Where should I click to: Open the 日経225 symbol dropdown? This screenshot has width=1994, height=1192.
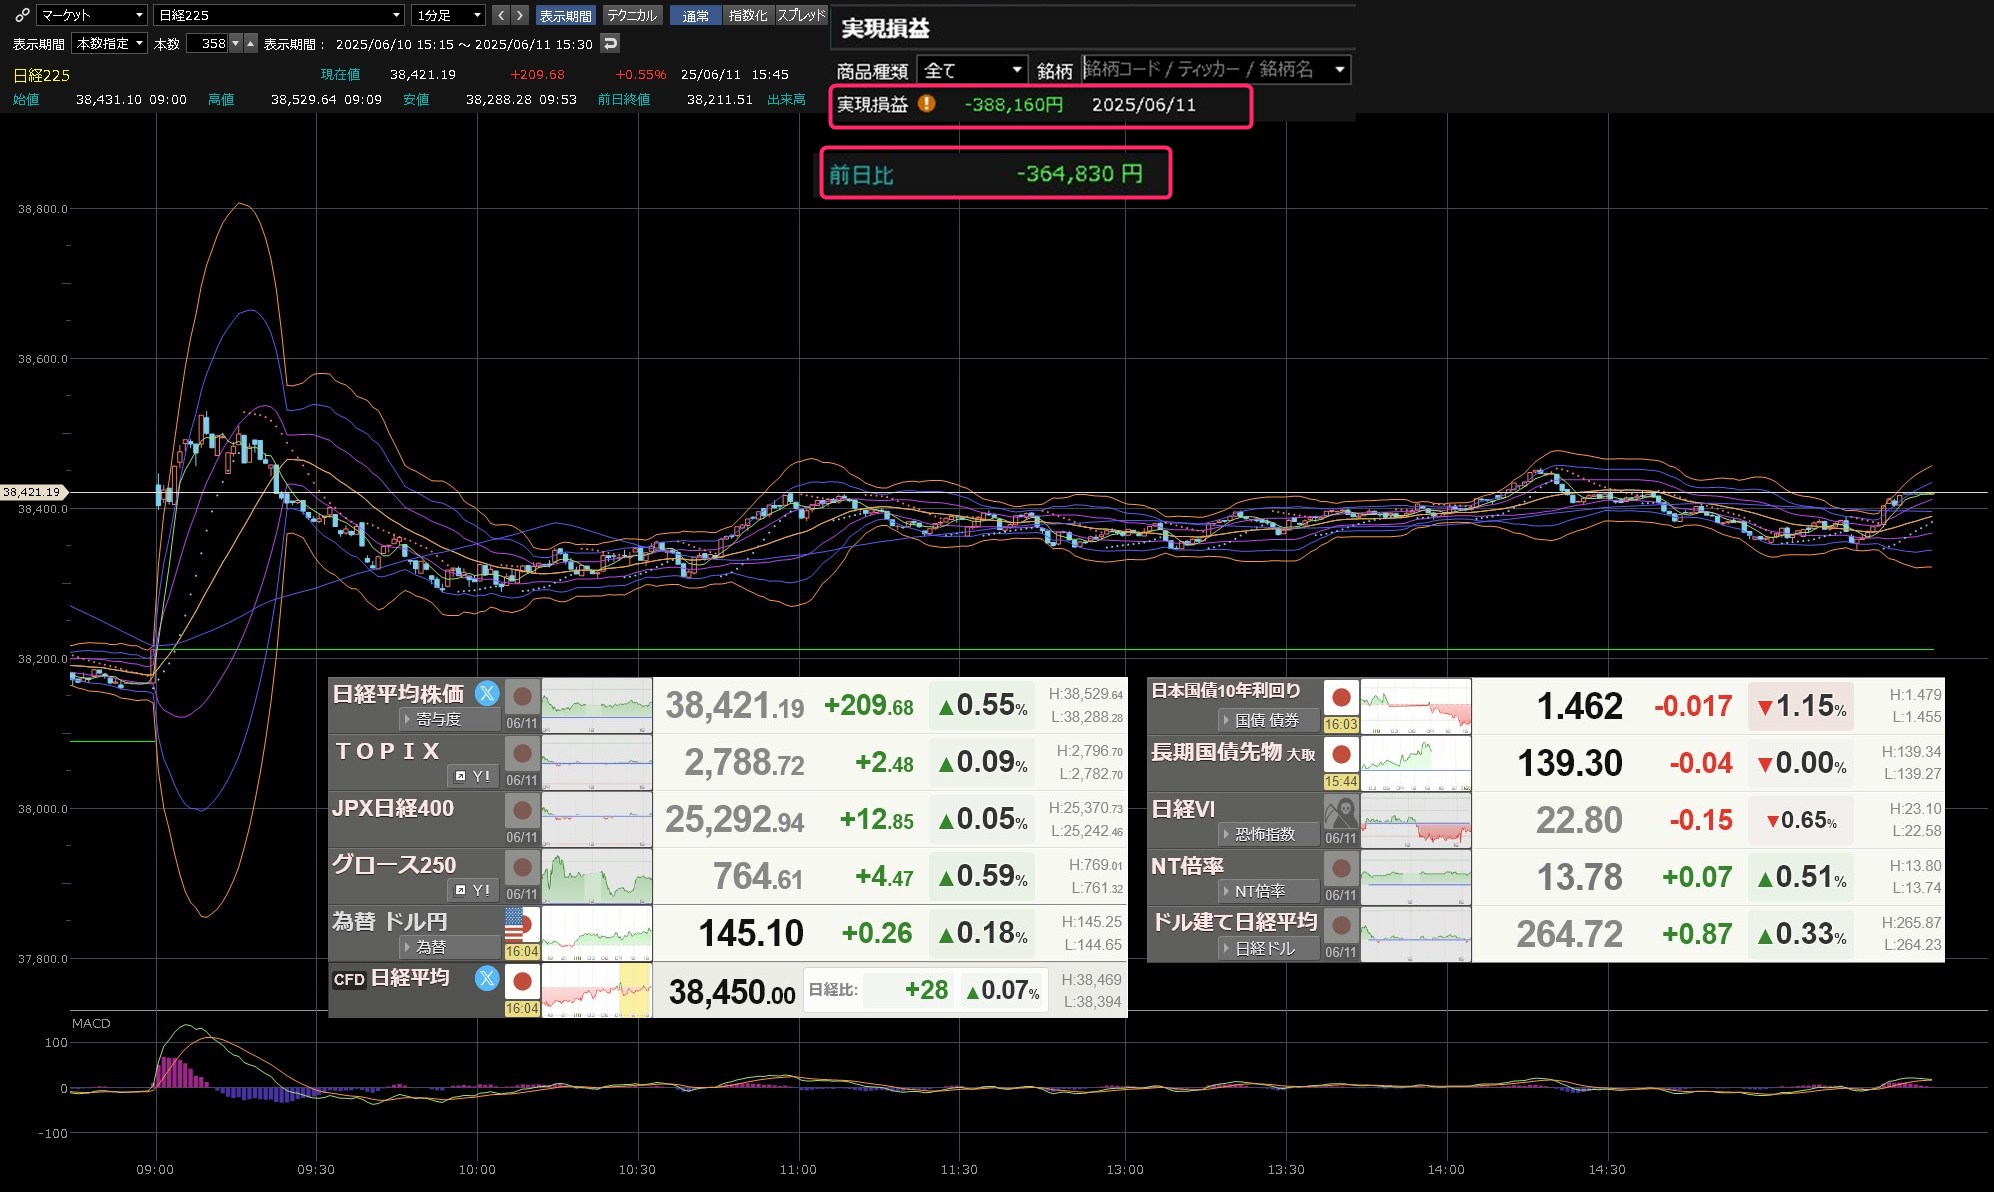click(279, 15)
